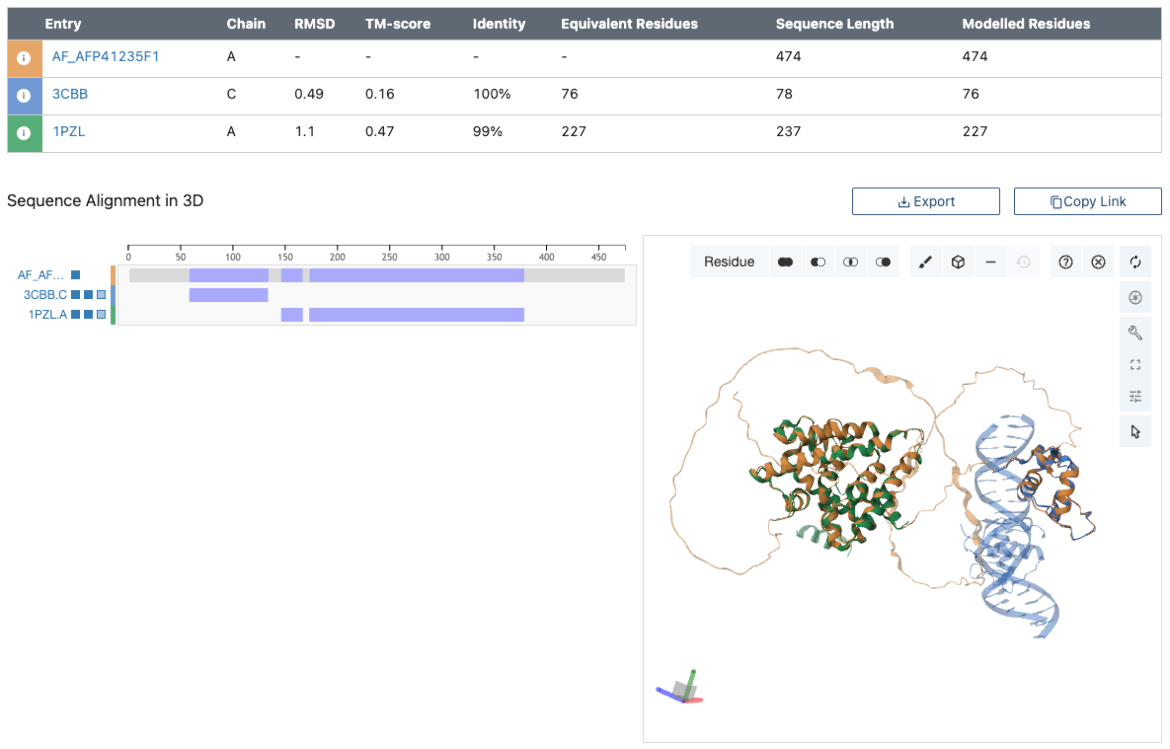Click the union selection icon after Residue
1170x749 pixels.
pos(785,262)
